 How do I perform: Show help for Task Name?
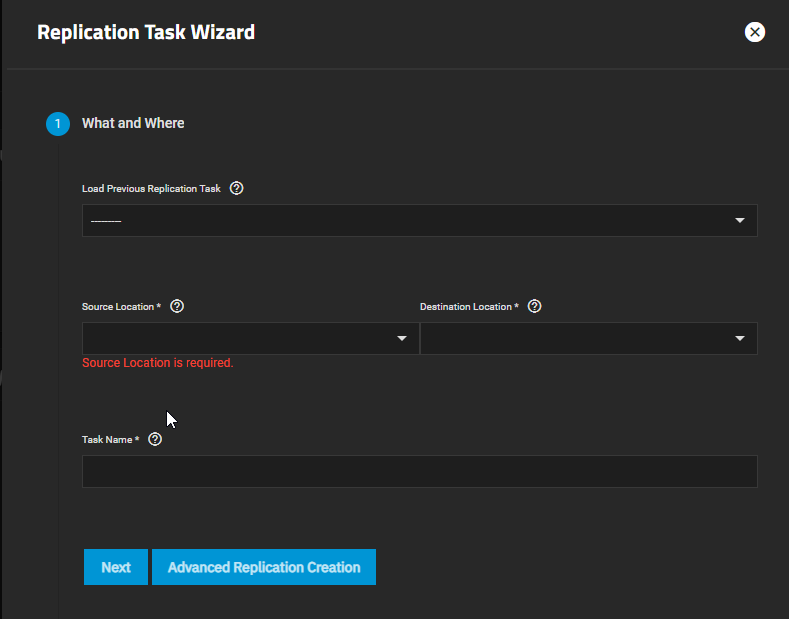click(x=155, y=439)
